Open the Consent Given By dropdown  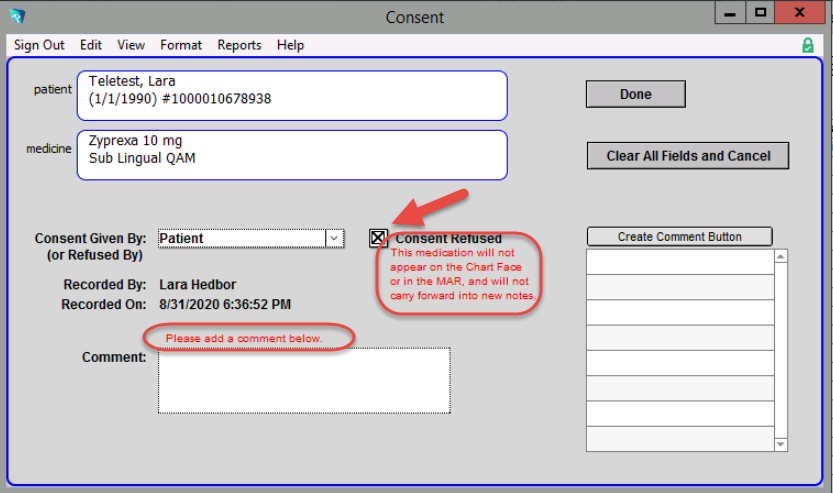[335, 238]
